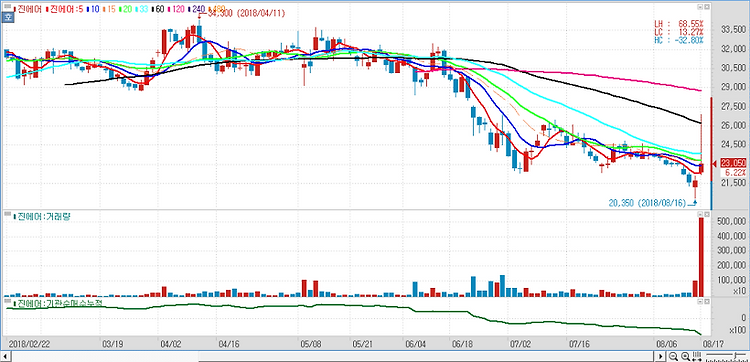Viewport: 750px width, 362px height.
Task: Select the 240-day moving average legend
Action: point(197,9)
